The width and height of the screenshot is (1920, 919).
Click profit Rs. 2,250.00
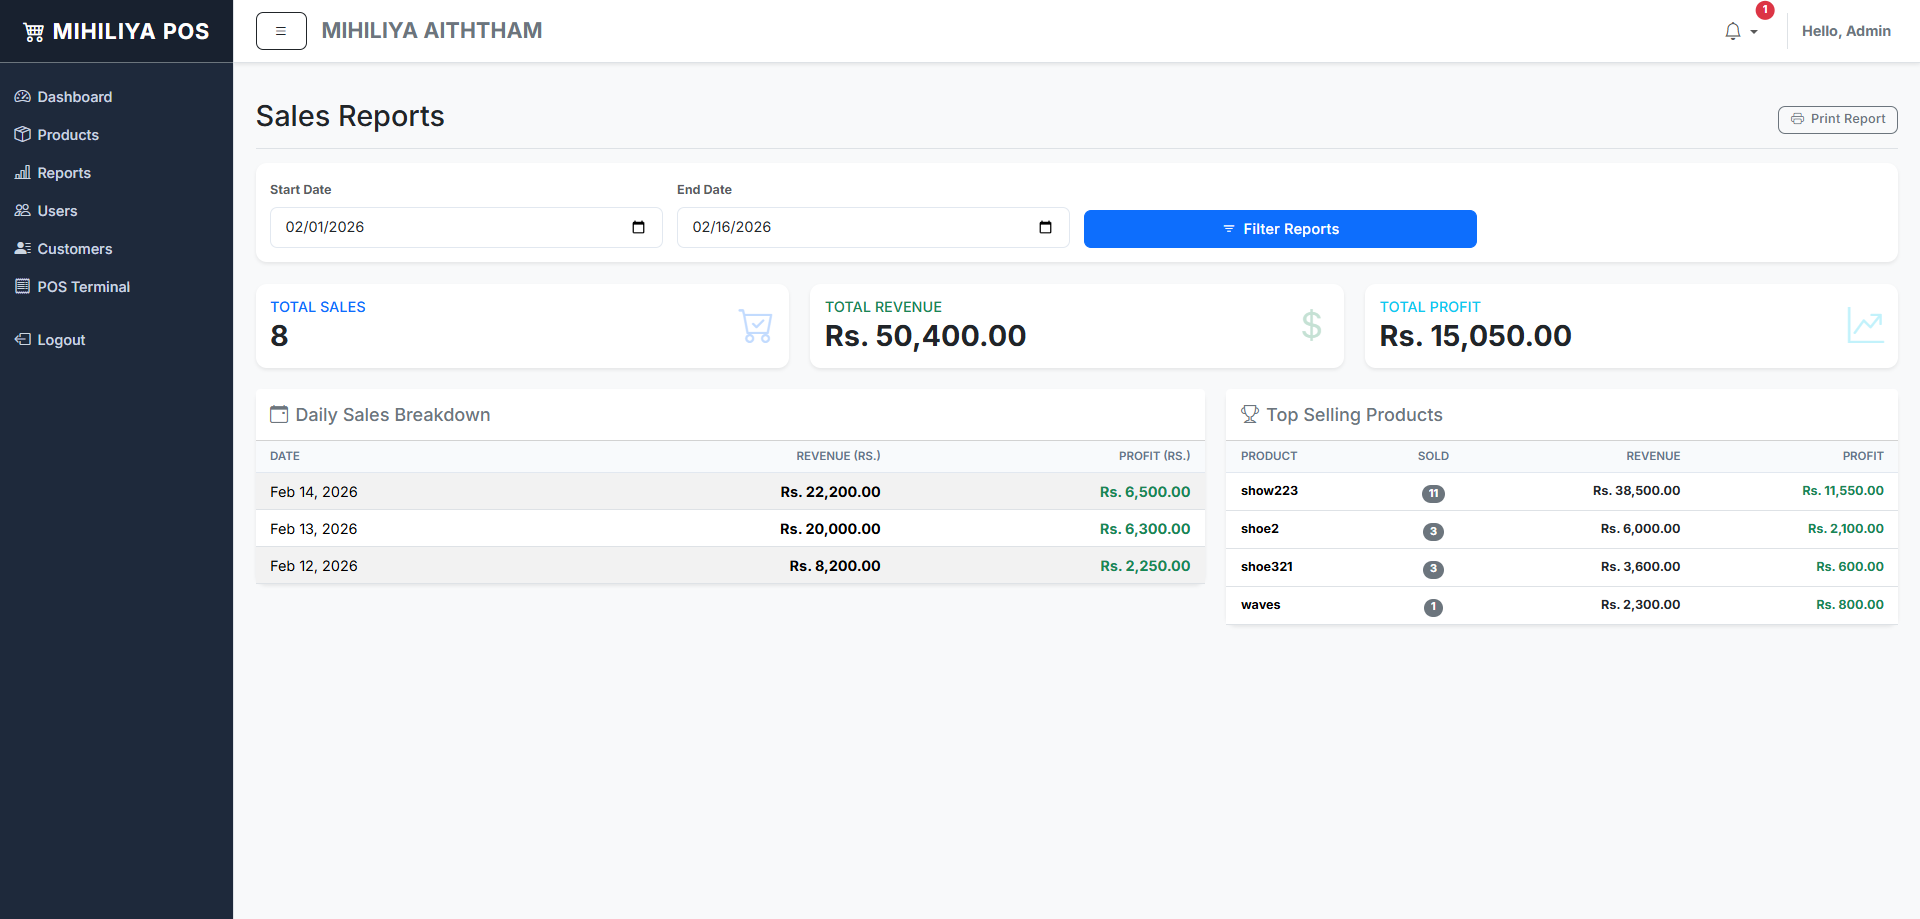1145,566
